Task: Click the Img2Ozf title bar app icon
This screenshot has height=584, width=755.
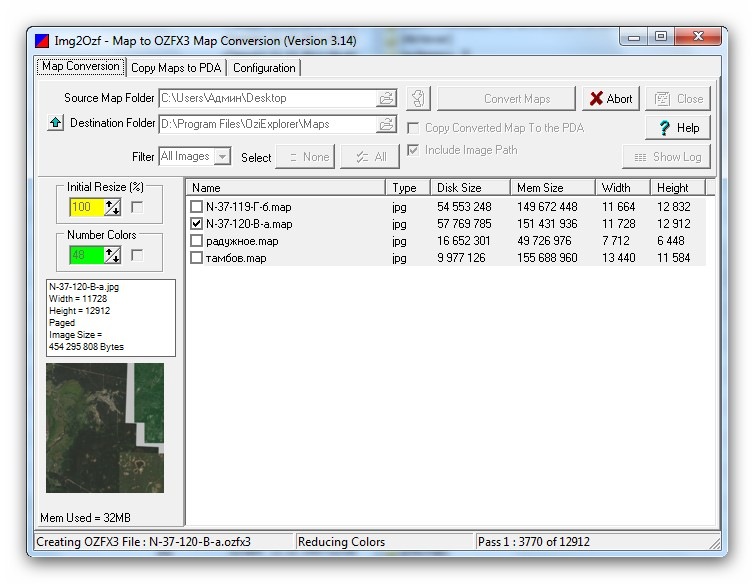Action: pos(42,41)
